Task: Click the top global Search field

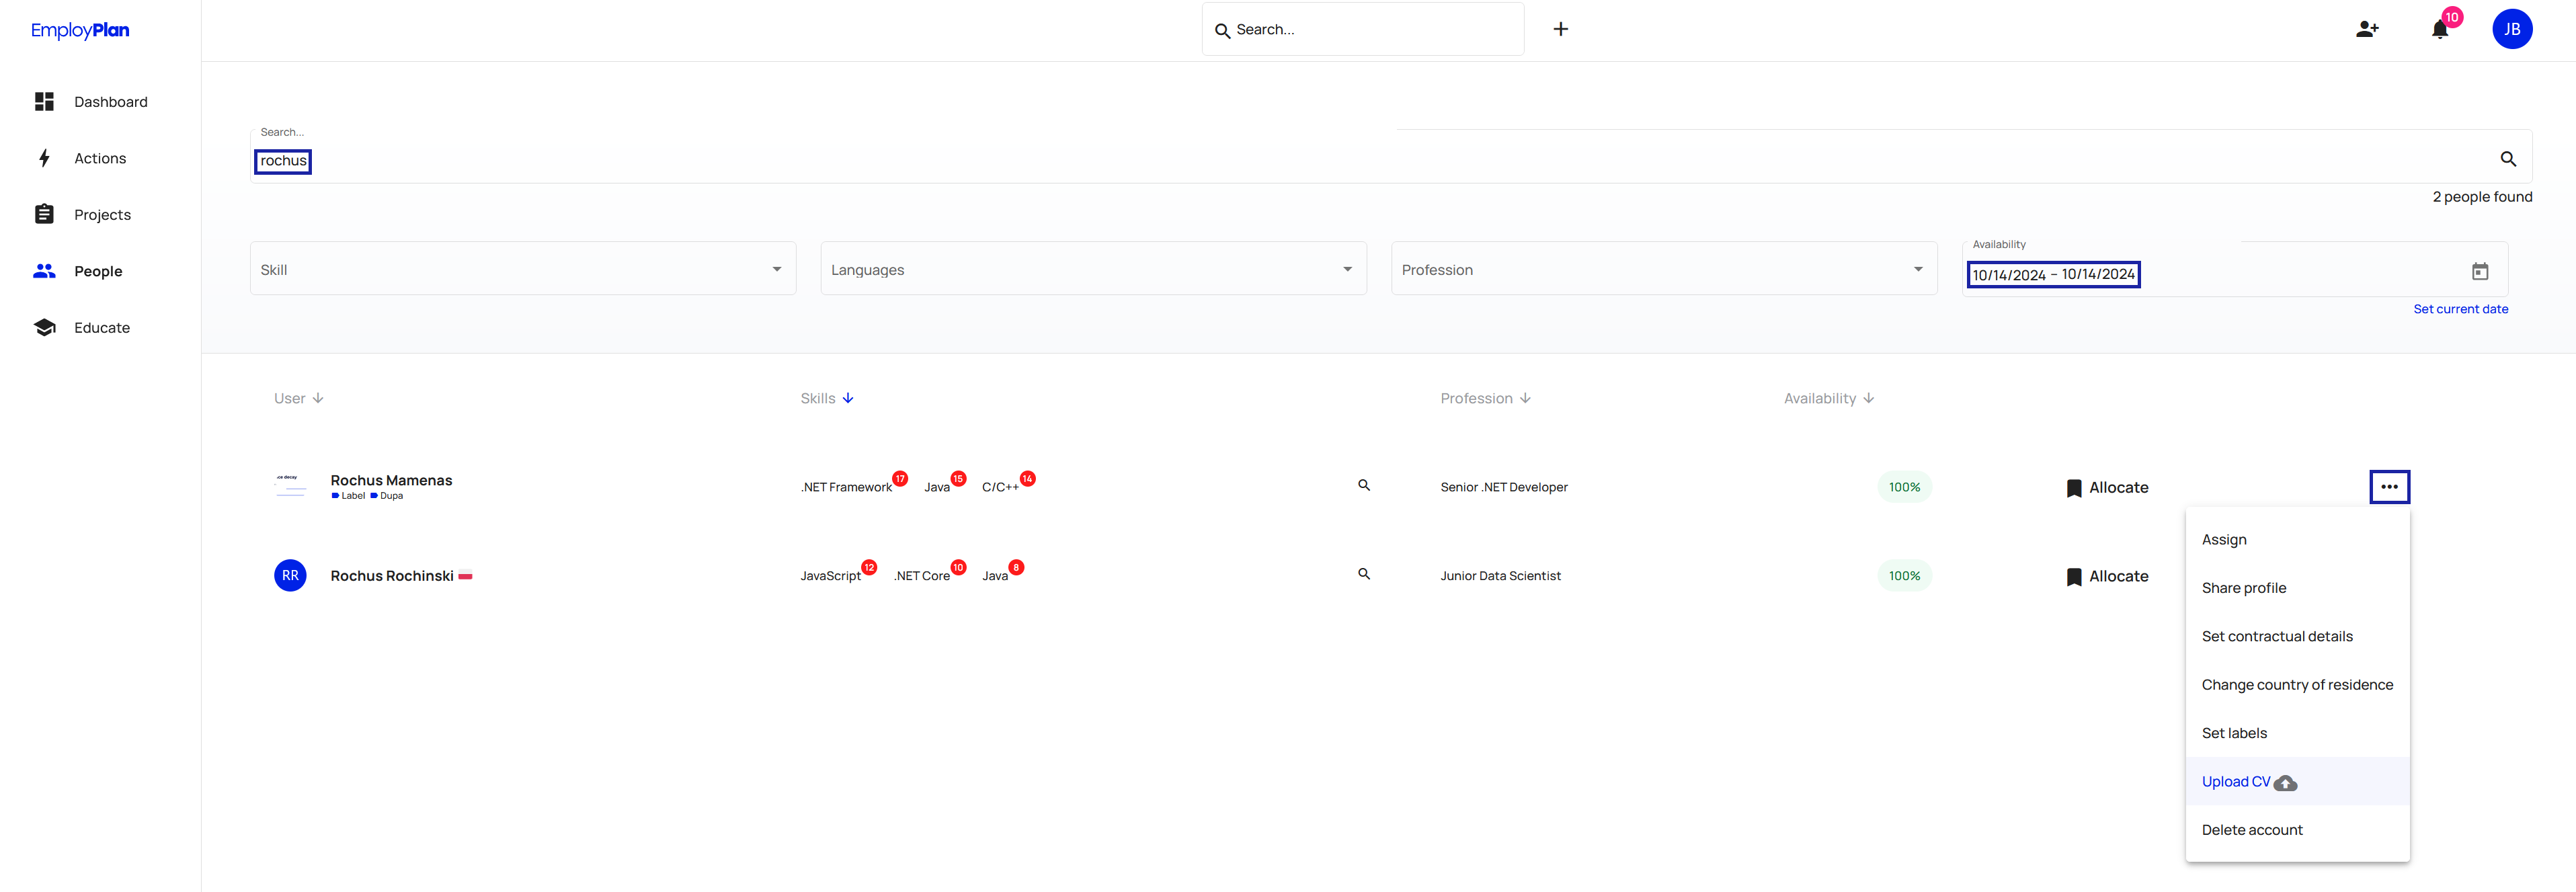Action: tap(1363, 29)
